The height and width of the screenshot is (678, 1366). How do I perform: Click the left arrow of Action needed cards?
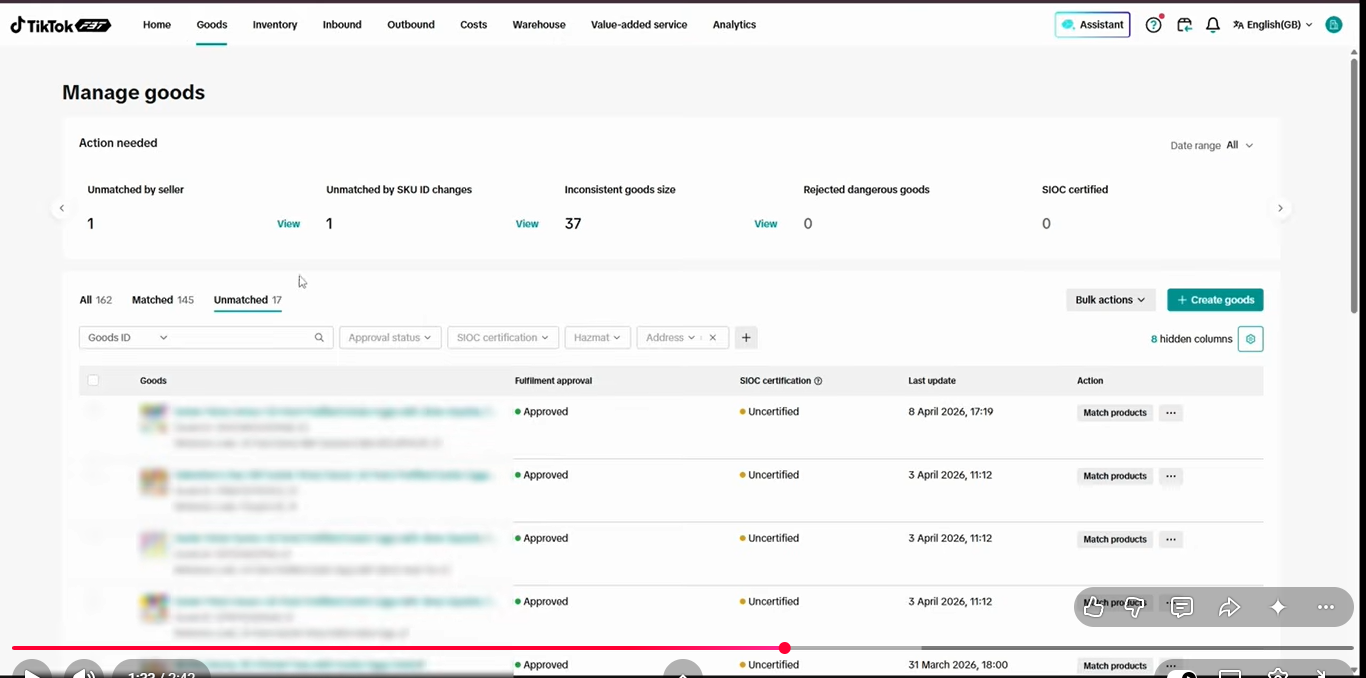point(62,208)
